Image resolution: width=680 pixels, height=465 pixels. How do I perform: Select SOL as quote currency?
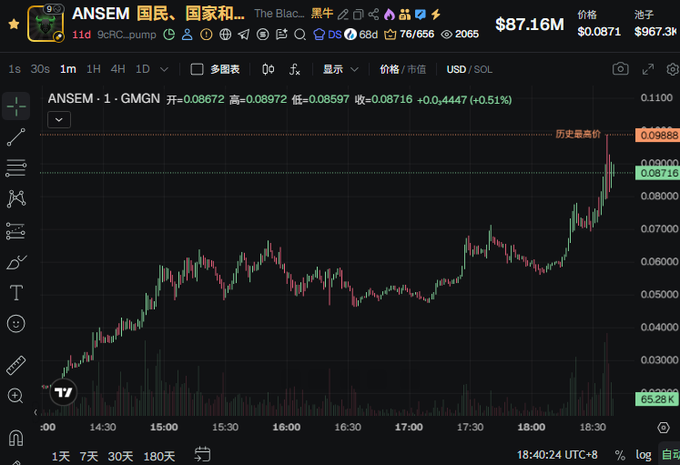483,69
